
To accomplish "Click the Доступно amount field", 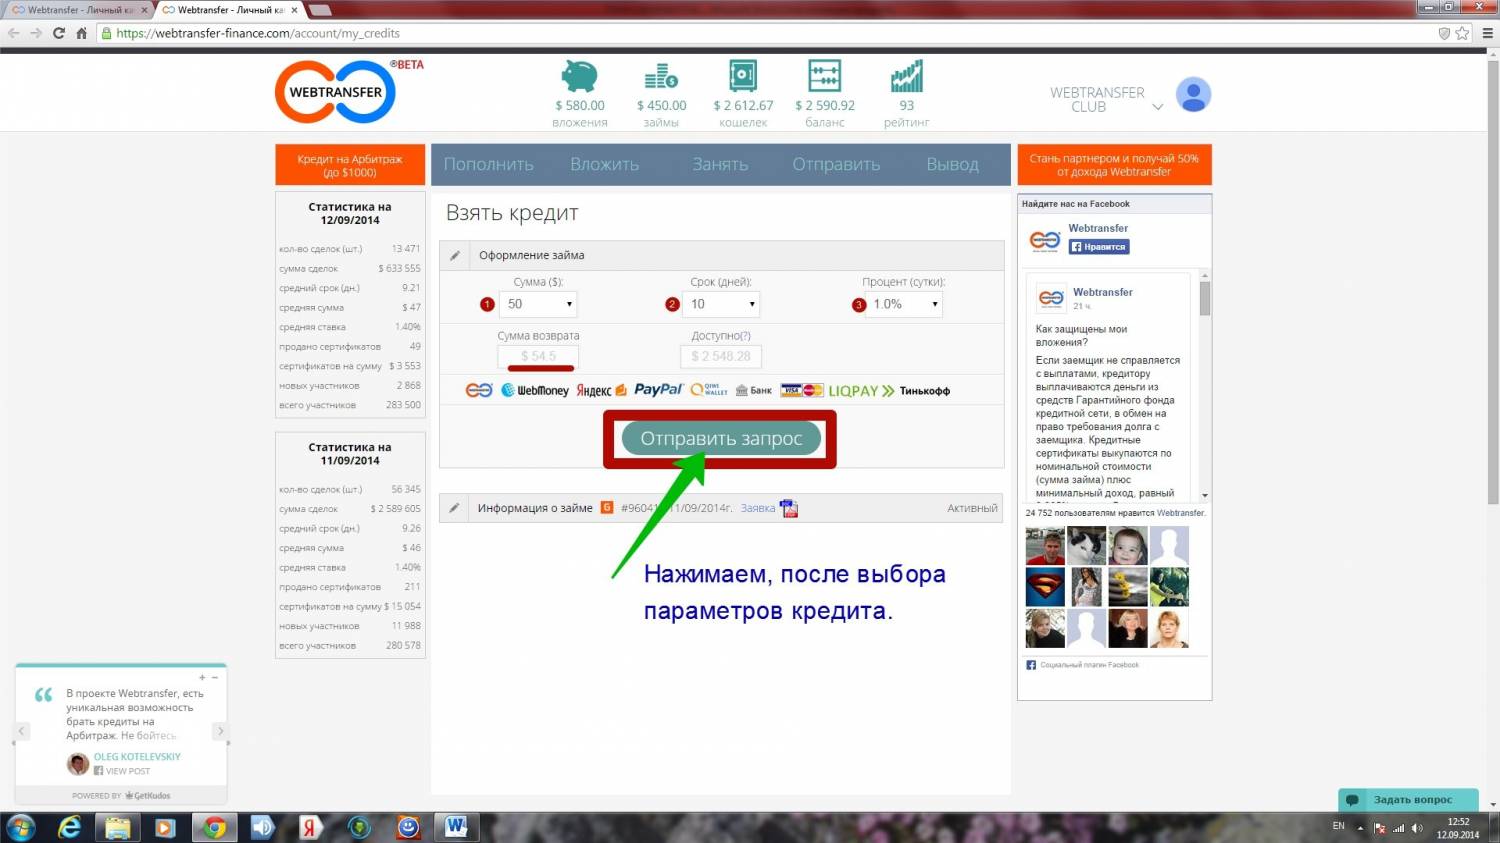I will click(721, 356).
